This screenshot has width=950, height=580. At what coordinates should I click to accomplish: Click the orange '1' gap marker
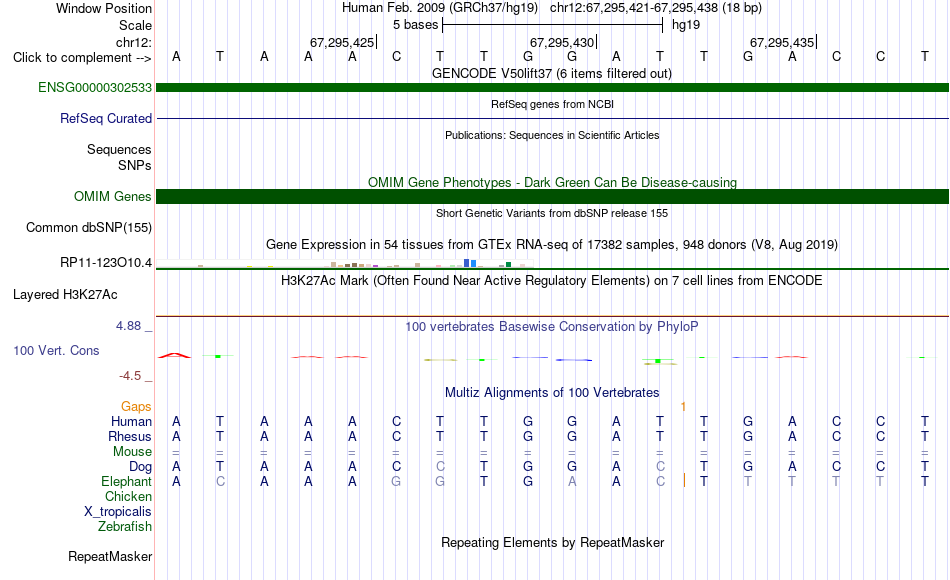(x=683, y=407)
